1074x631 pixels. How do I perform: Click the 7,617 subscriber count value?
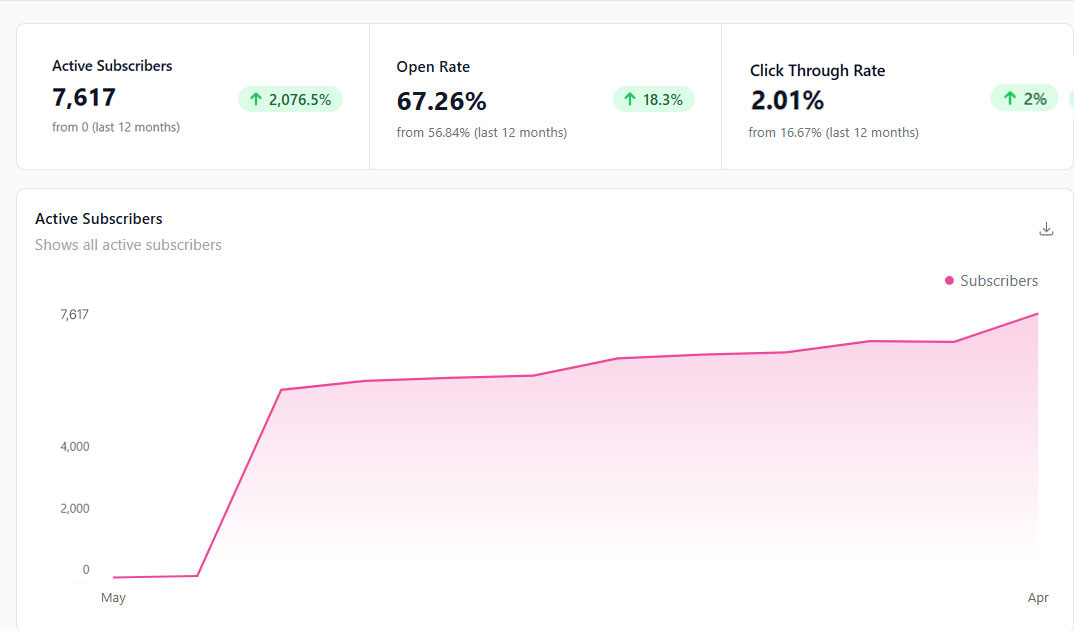[x=84, y=97]
